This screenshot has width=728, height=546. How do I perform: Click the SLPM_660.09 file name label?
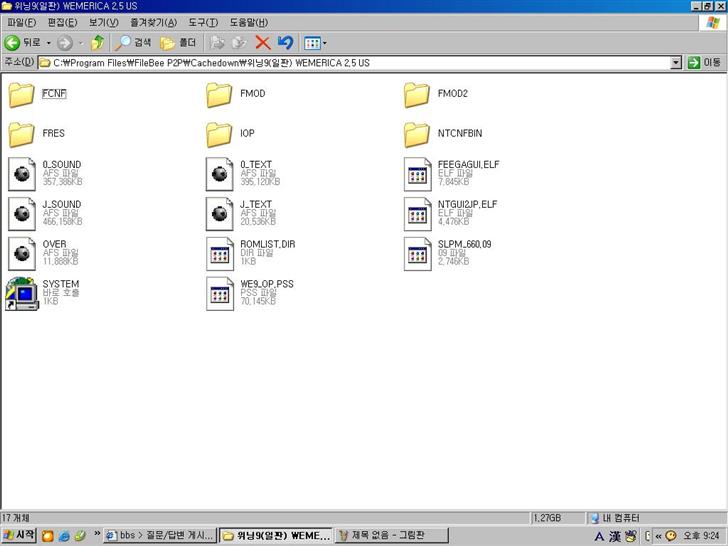(464, 244)
